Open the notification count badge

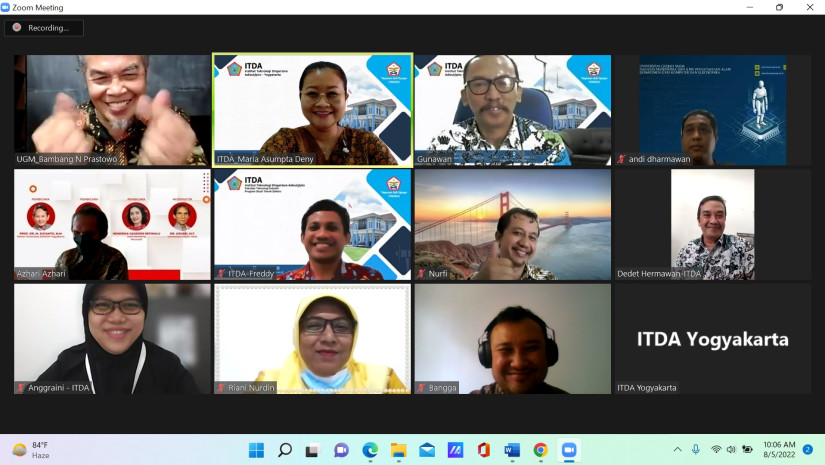point(807,450)
